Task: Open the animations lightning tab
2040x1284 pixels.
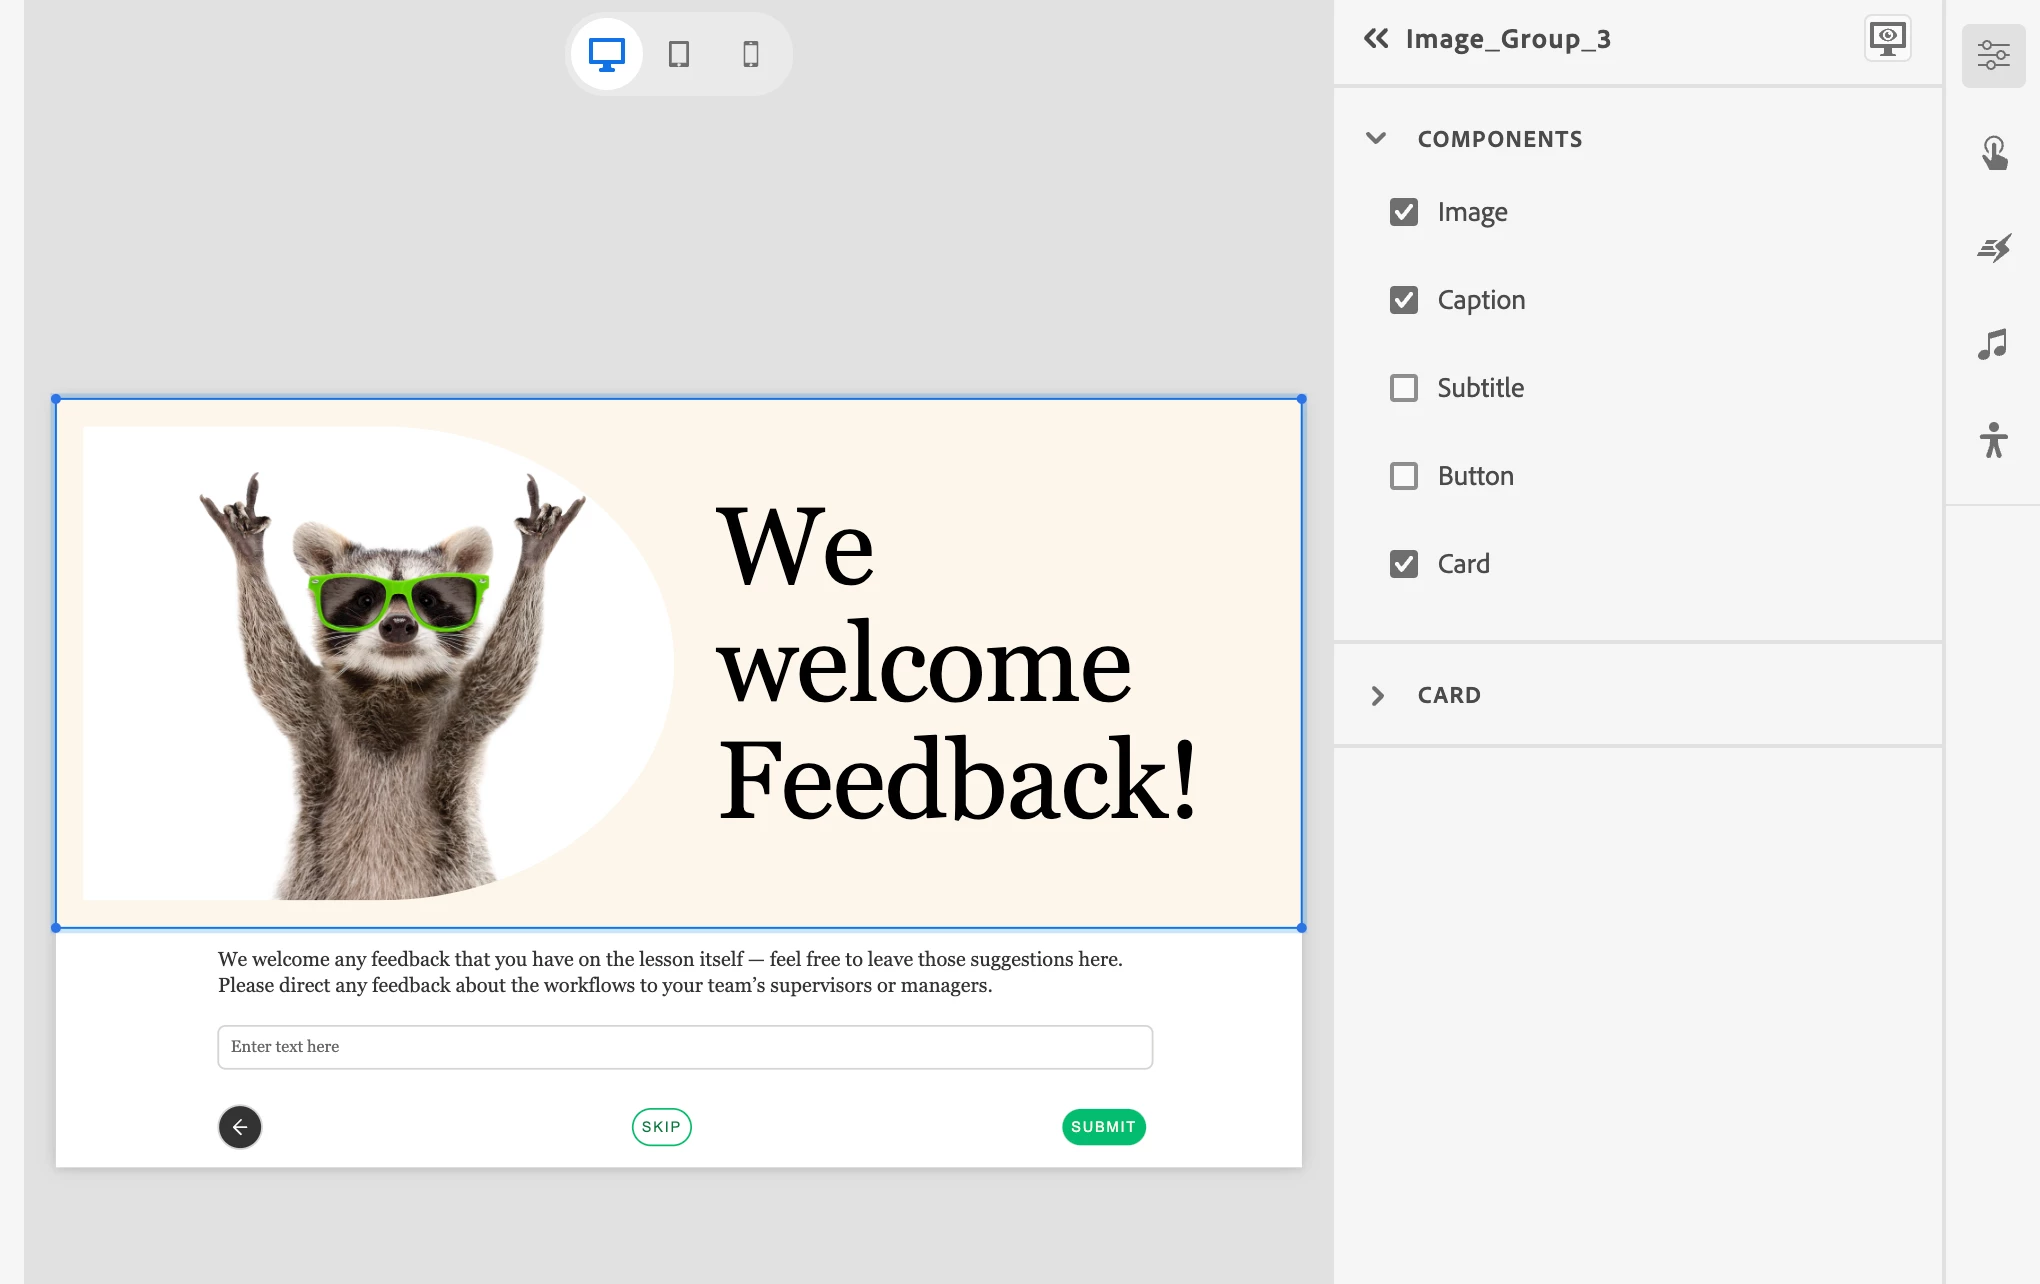Action: click(x=1993, y=248)
